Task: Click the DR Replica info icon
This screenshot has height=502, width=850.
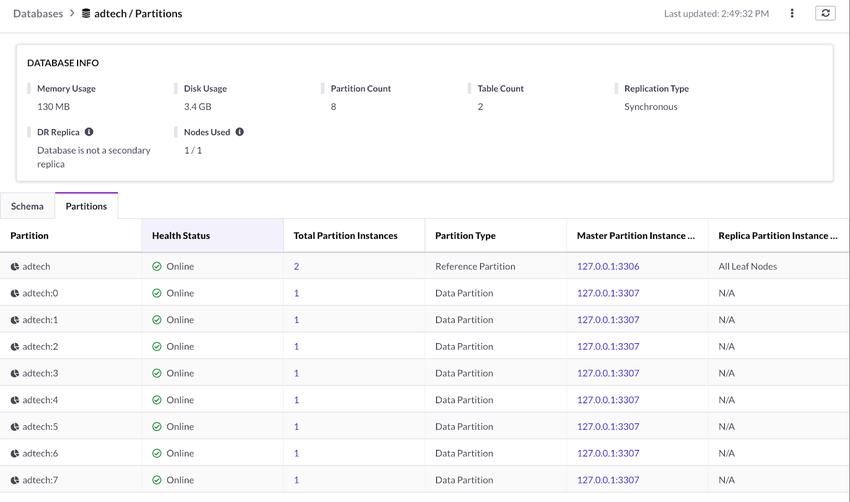Action: tap(89, 132)
